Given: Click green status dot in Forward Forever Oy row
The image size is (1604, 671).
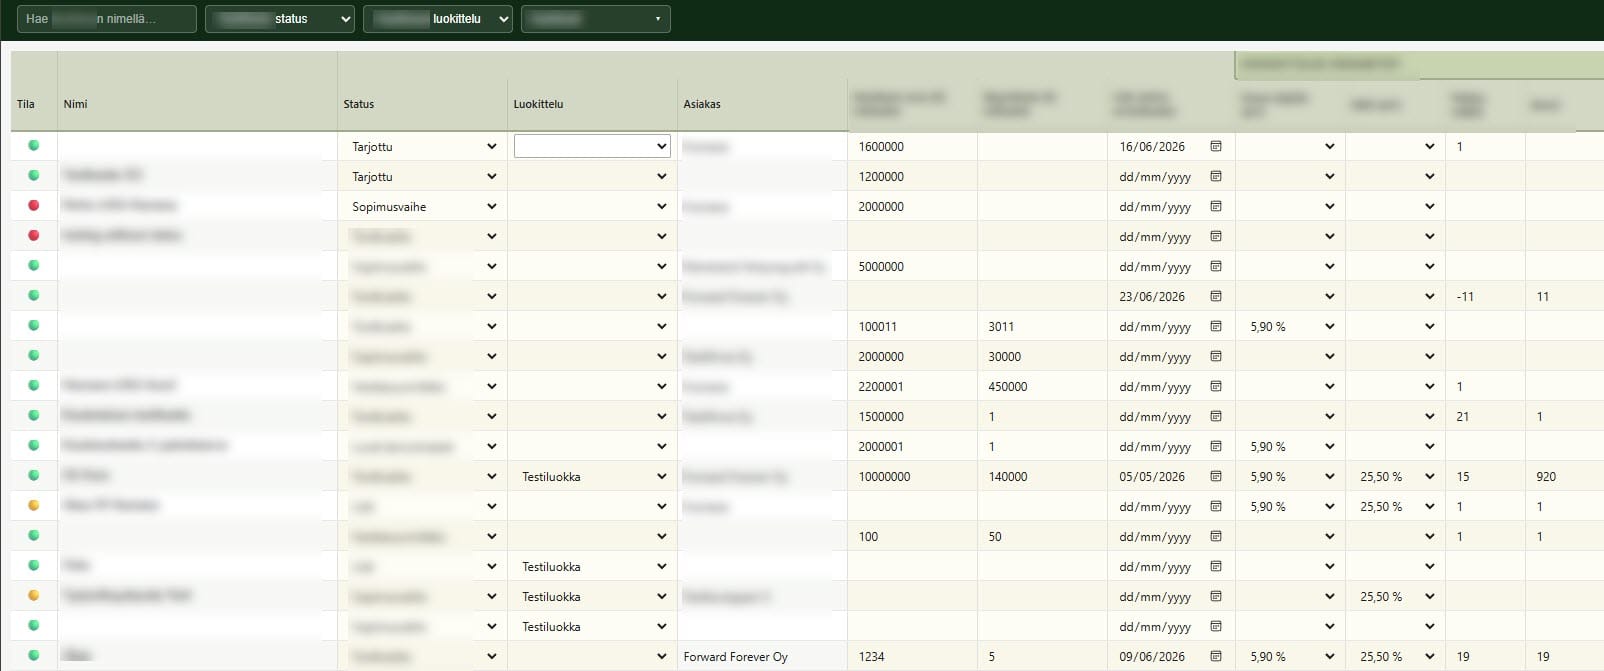Looking at the screenshot, I should pyautogui.click(x=34, y=655).
